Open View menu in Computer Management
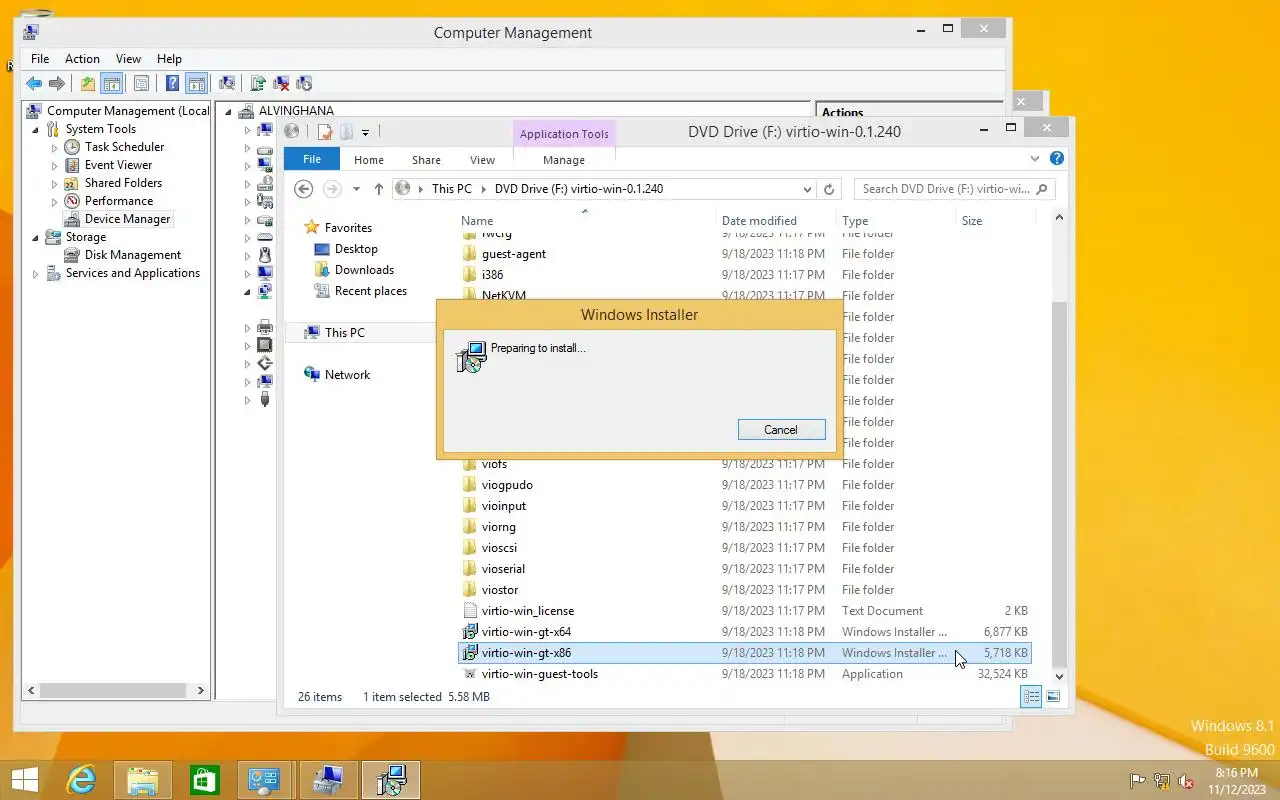Image resolution: width=1280 pixels, height=800 pixels. pyautogui.click(x=128, y=59)
